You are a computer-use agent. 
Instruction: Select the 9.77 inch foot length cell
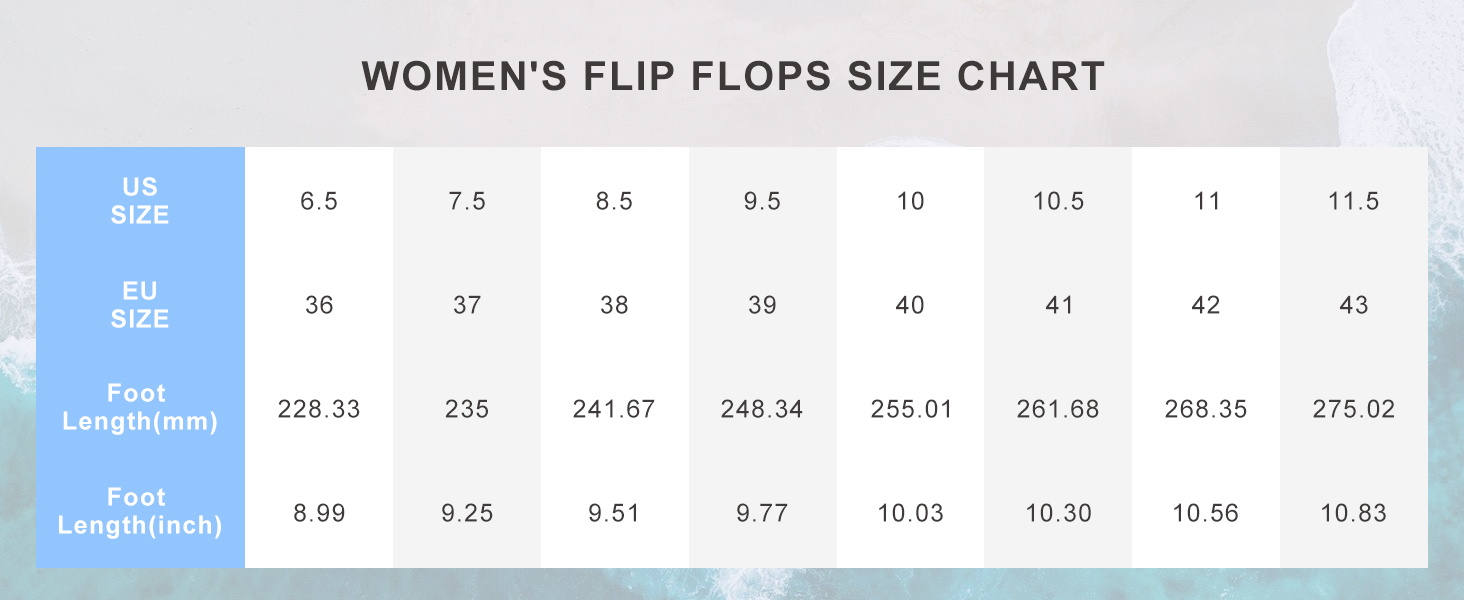(762, 513)
